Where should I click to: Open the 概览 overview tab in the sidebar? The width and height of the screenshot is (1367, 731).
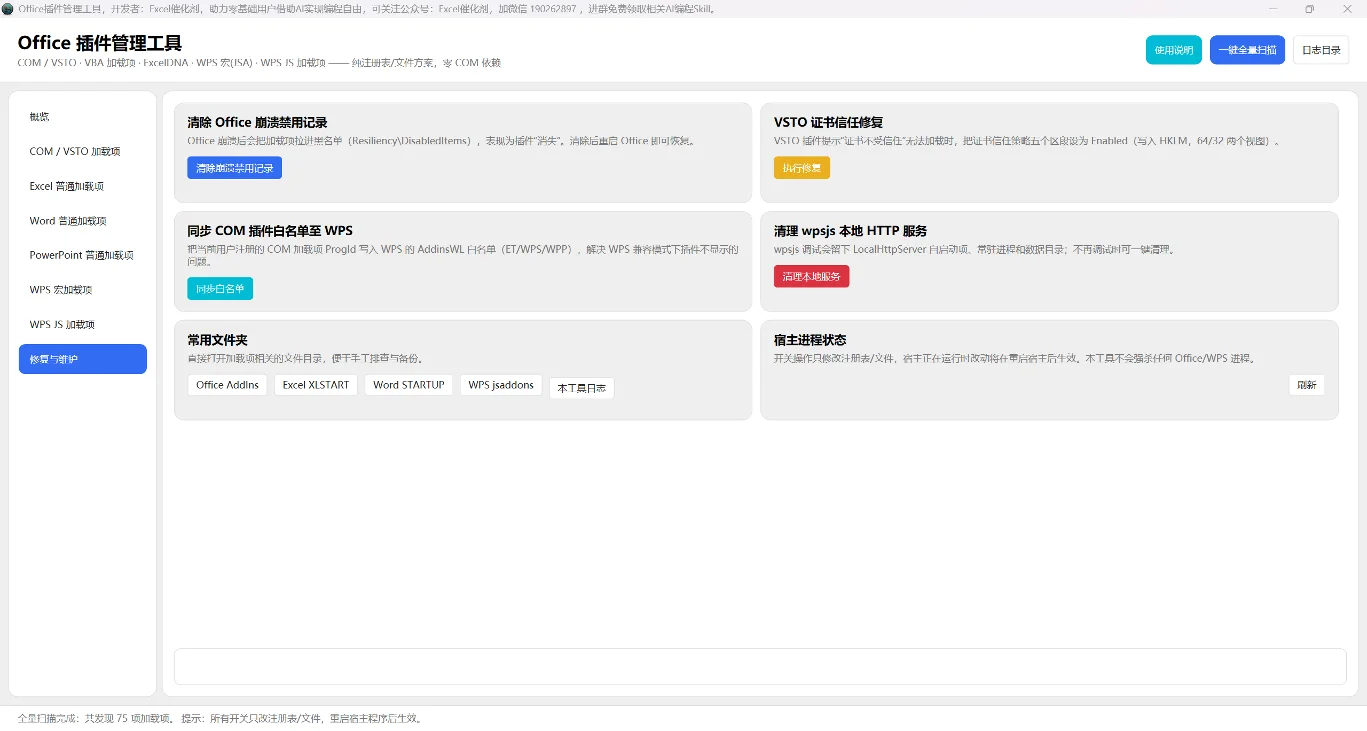[83, 117]
